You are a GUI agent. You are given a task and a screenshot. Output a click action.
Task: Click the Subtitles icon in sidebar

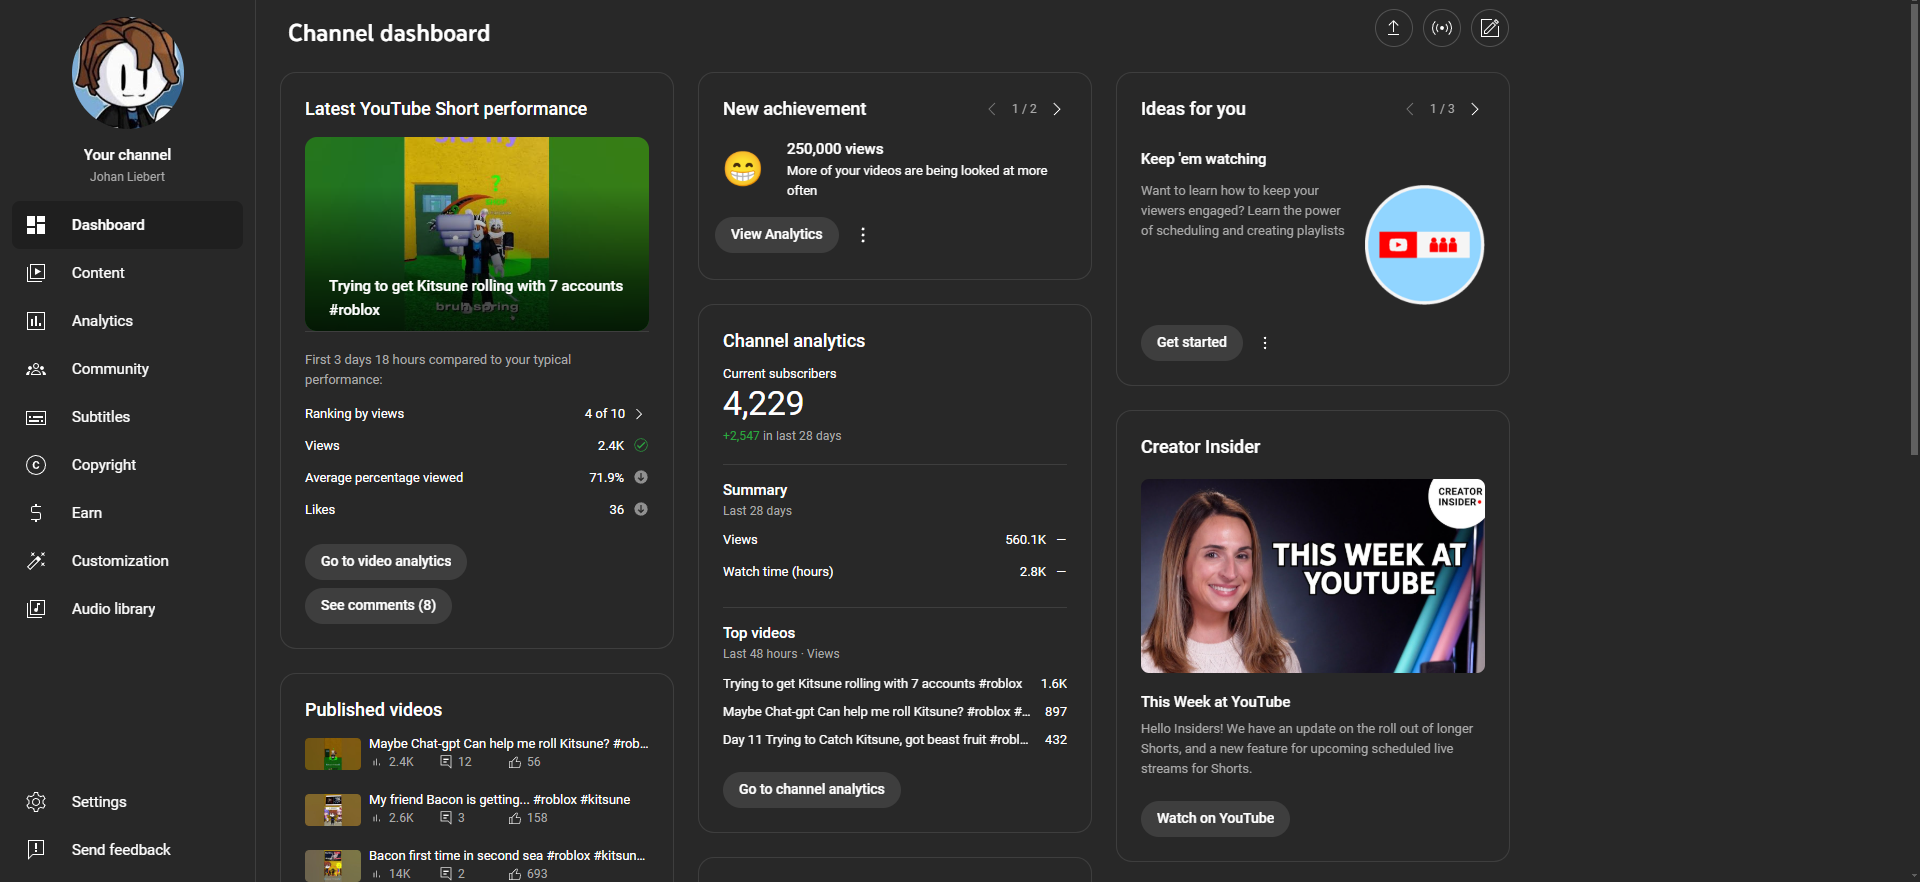tap(36, 417)
